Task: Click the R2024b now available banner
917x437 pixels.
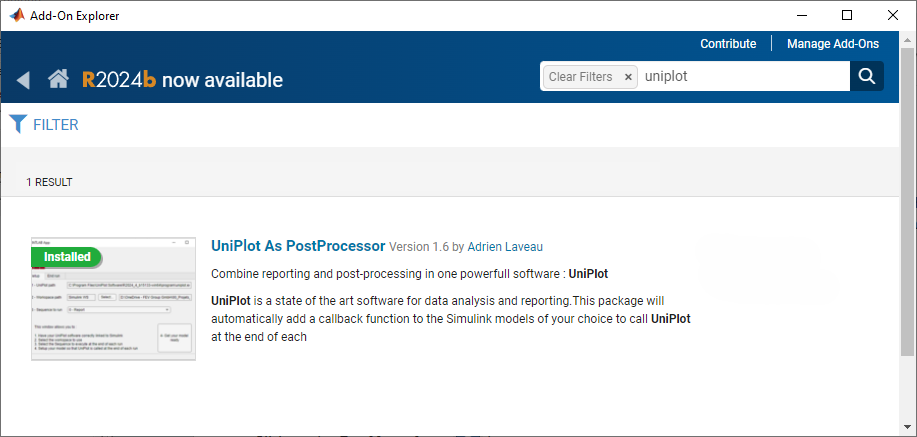Action: coord(182,80)
